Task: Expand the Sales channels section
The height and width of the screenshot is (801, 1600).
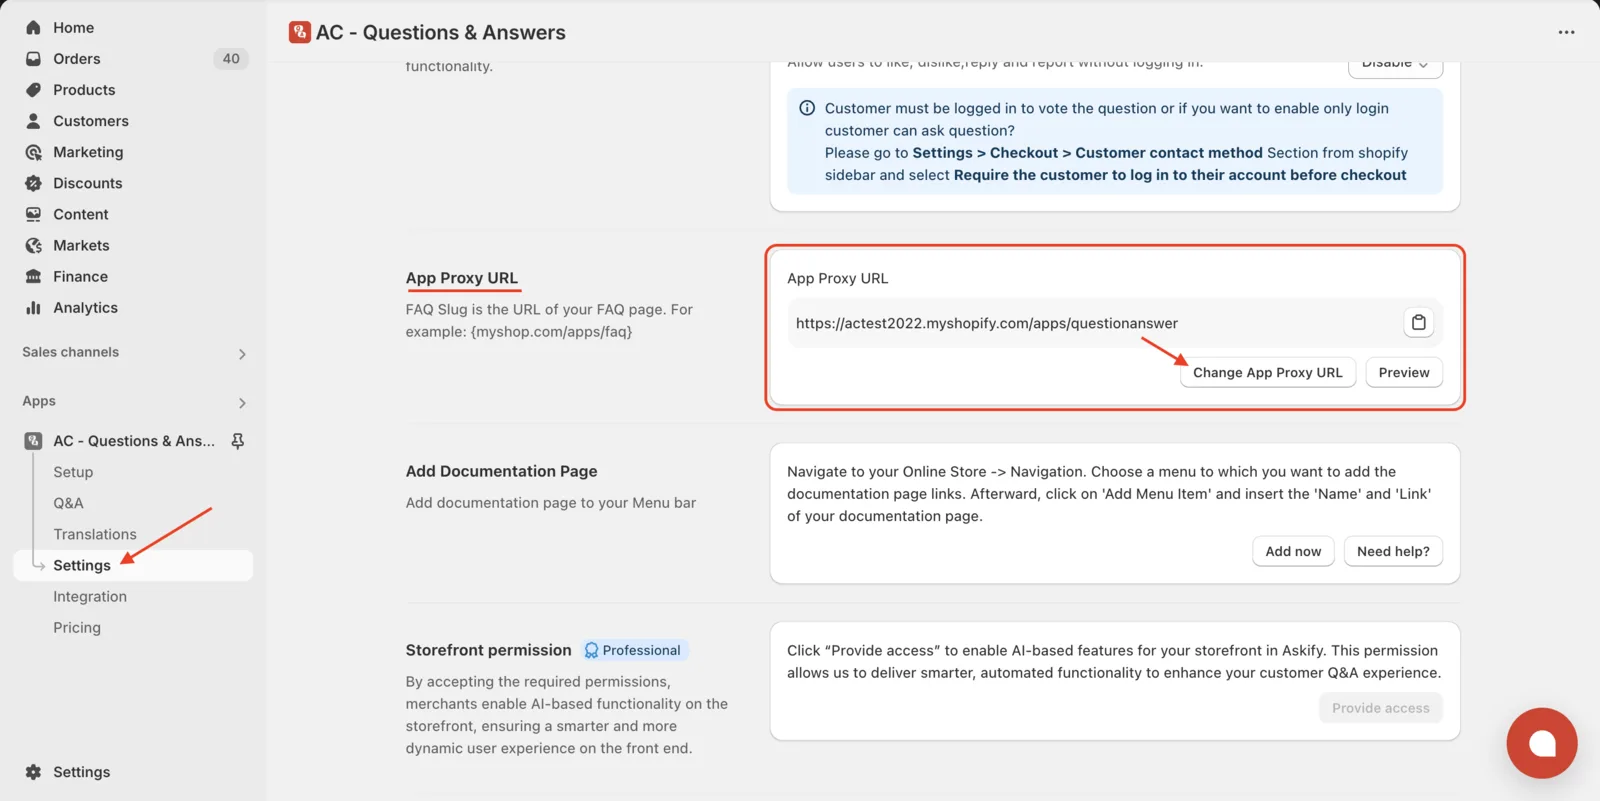Action: 242,354
